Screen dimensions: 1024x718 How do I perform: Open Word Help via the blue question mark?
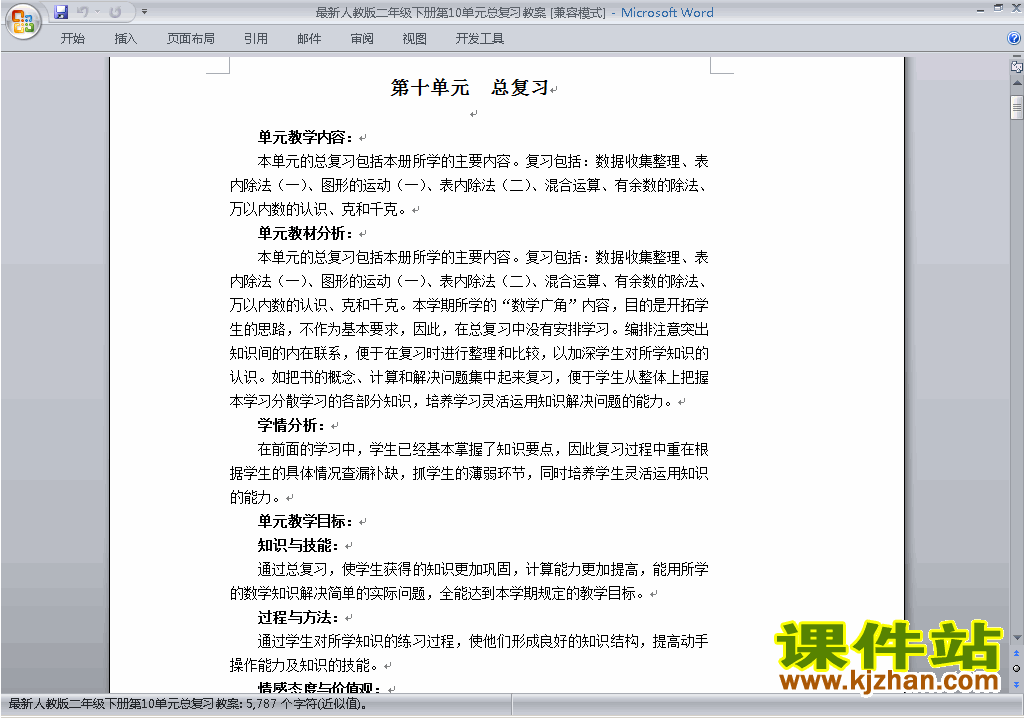(x=1014, y=39)
